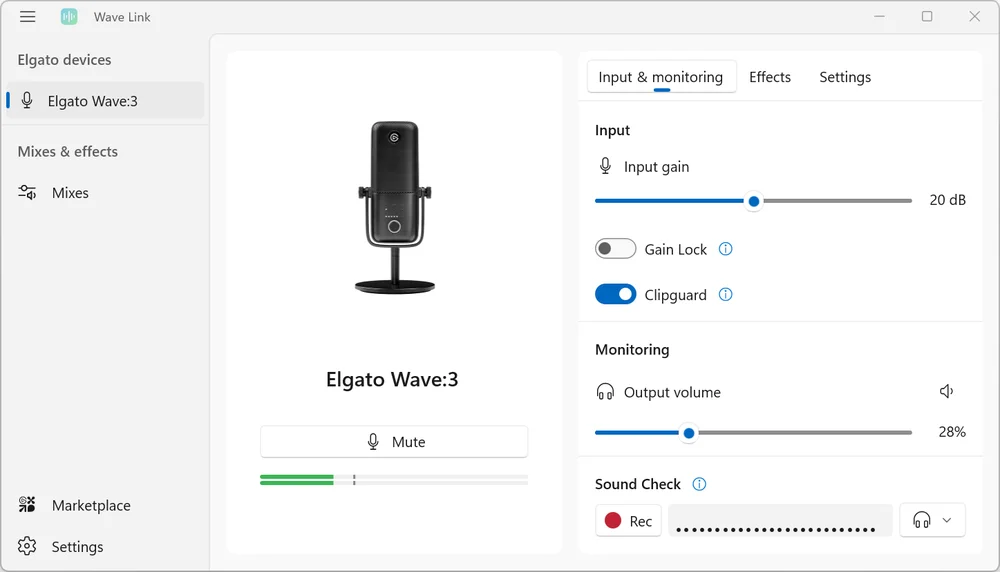Image resolution: width=1000 pixels, height=572 pixels.
Task: Click the Elgato Wave:3 microphone image
Action: [x=394, y=207]
